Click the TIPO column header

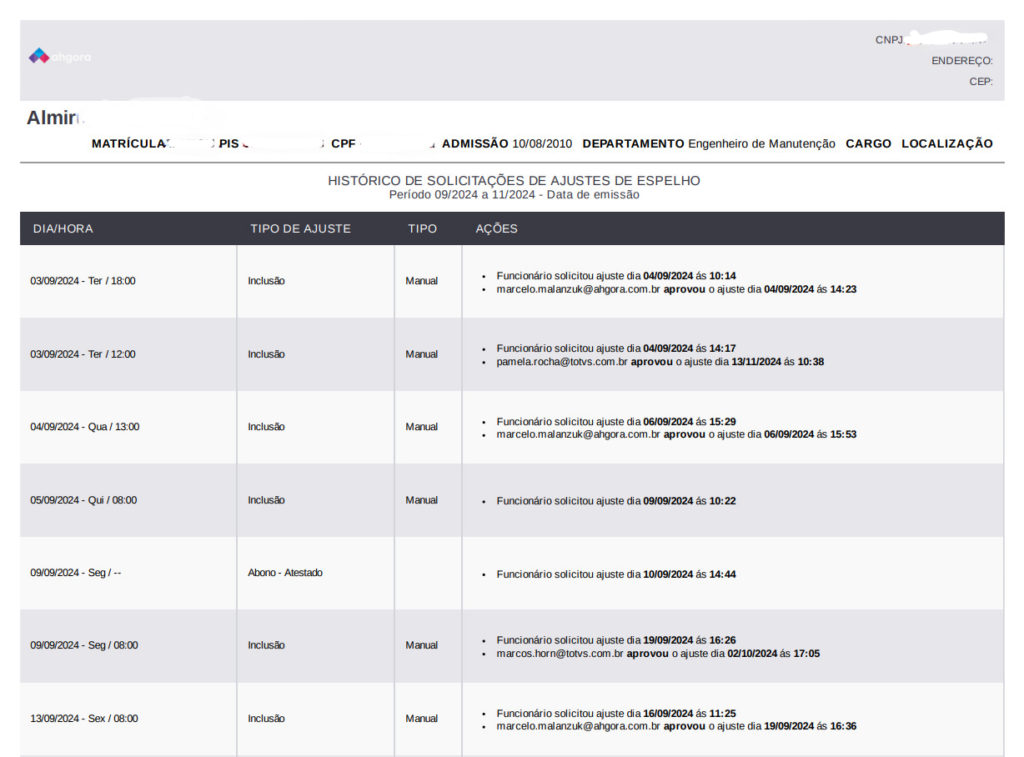(422, 229)
